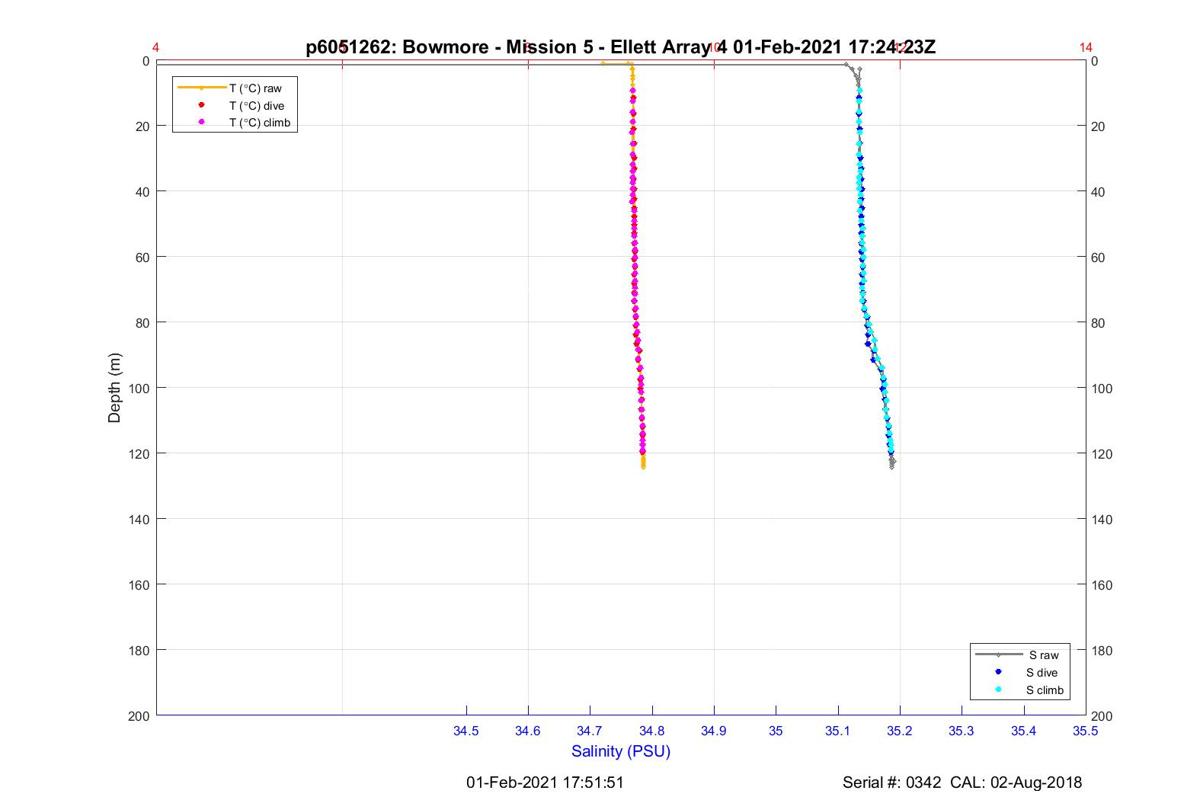Click the 35.2 salinity tick label
This screenshot has width=1200, height=804.
coord(900,731)
